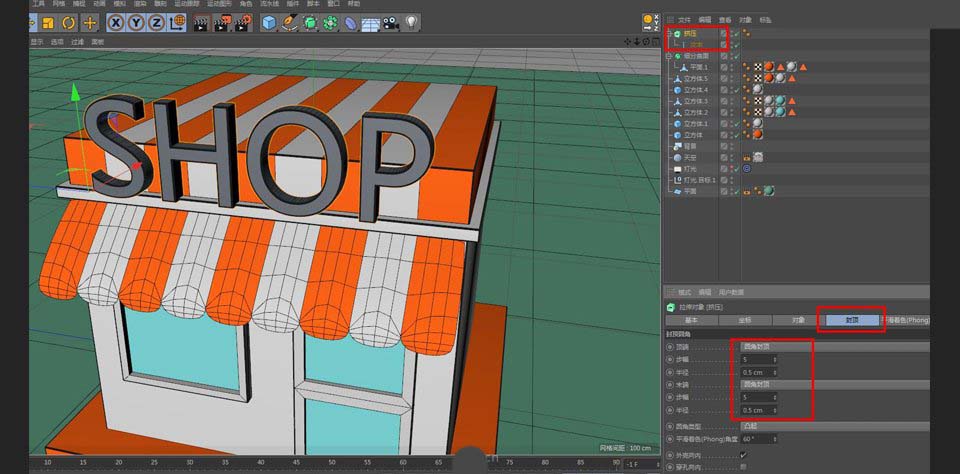Open the 文件 menu in object manager
The image size is (960, 474).
pos(684,19)
